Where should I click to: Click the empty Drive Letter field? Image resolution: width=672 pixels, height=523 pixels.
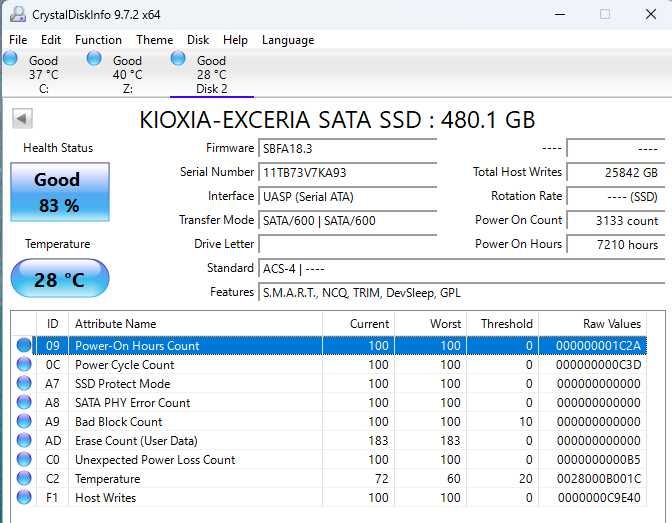(x=348, y=244)
